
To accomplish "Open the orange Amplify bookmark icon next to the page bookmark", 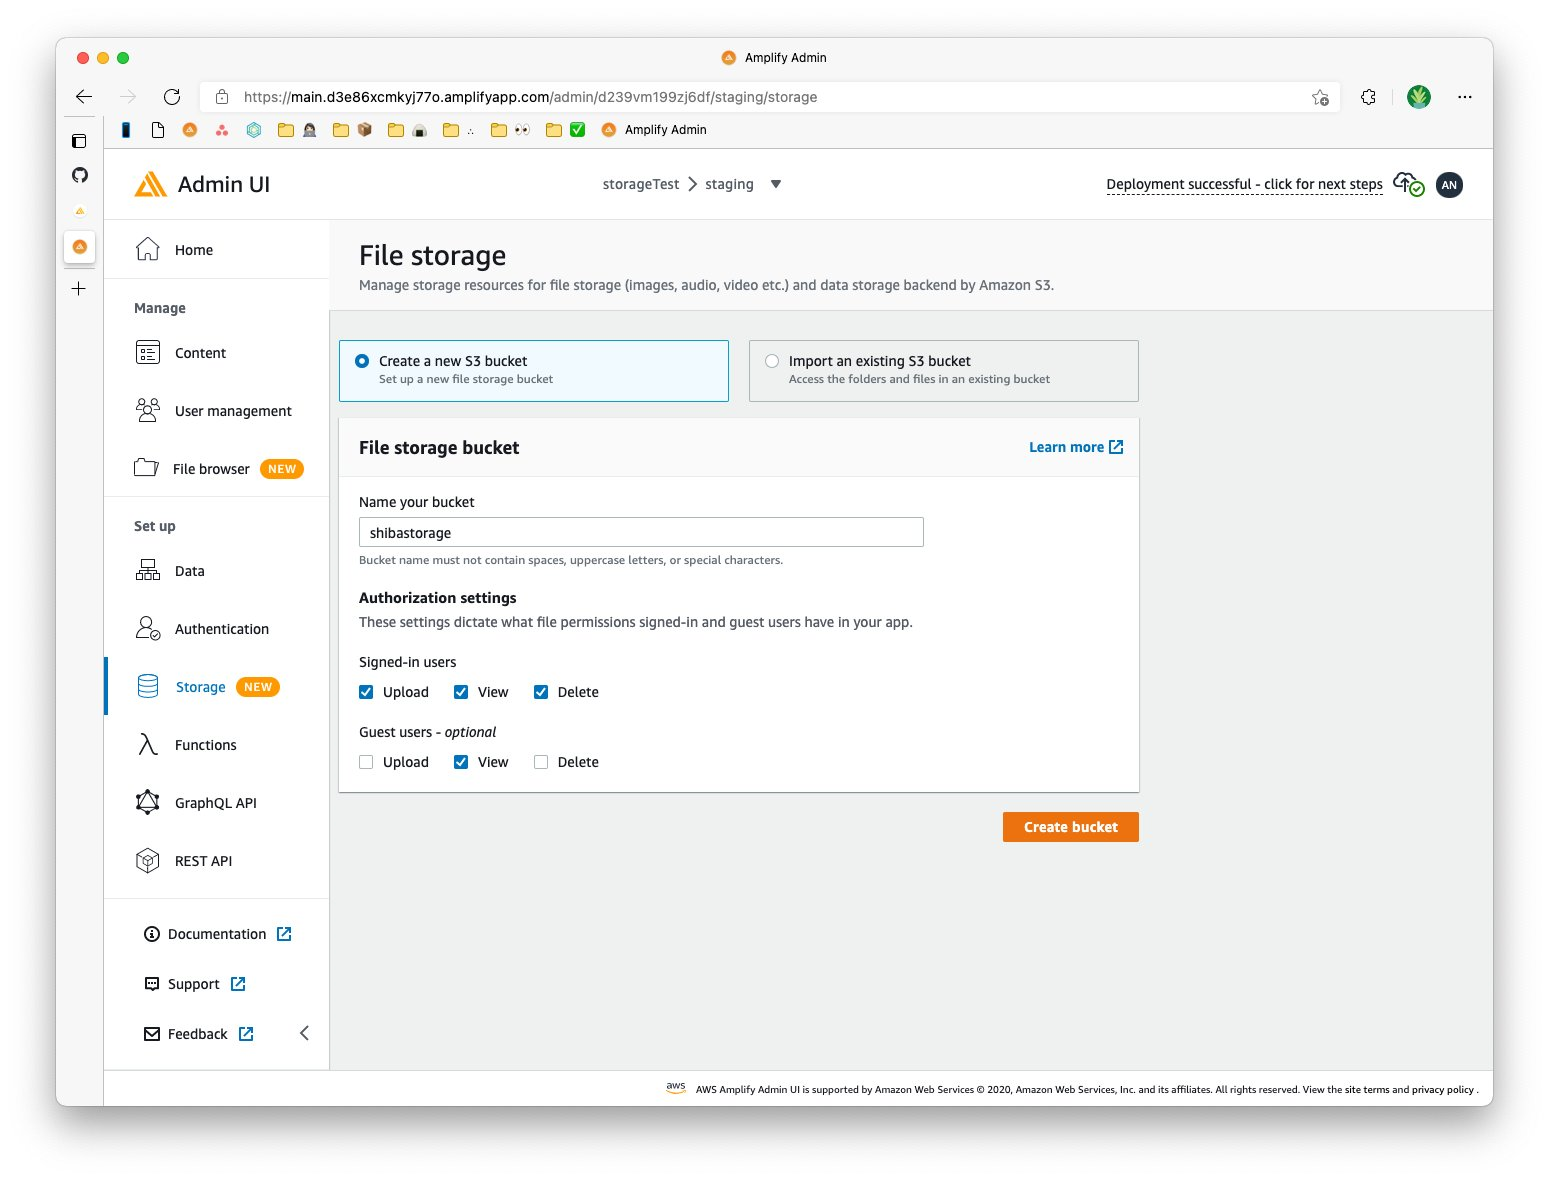I will 190,130.
